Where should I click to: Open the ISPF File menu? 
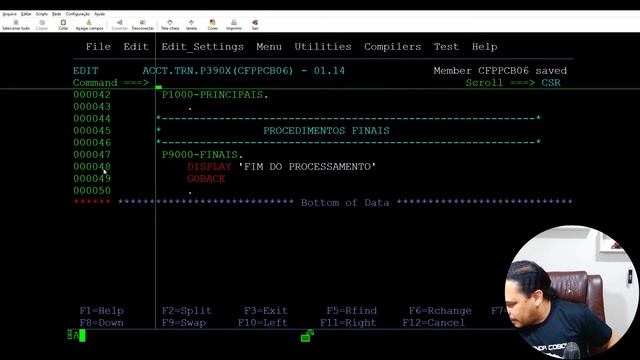98,47
